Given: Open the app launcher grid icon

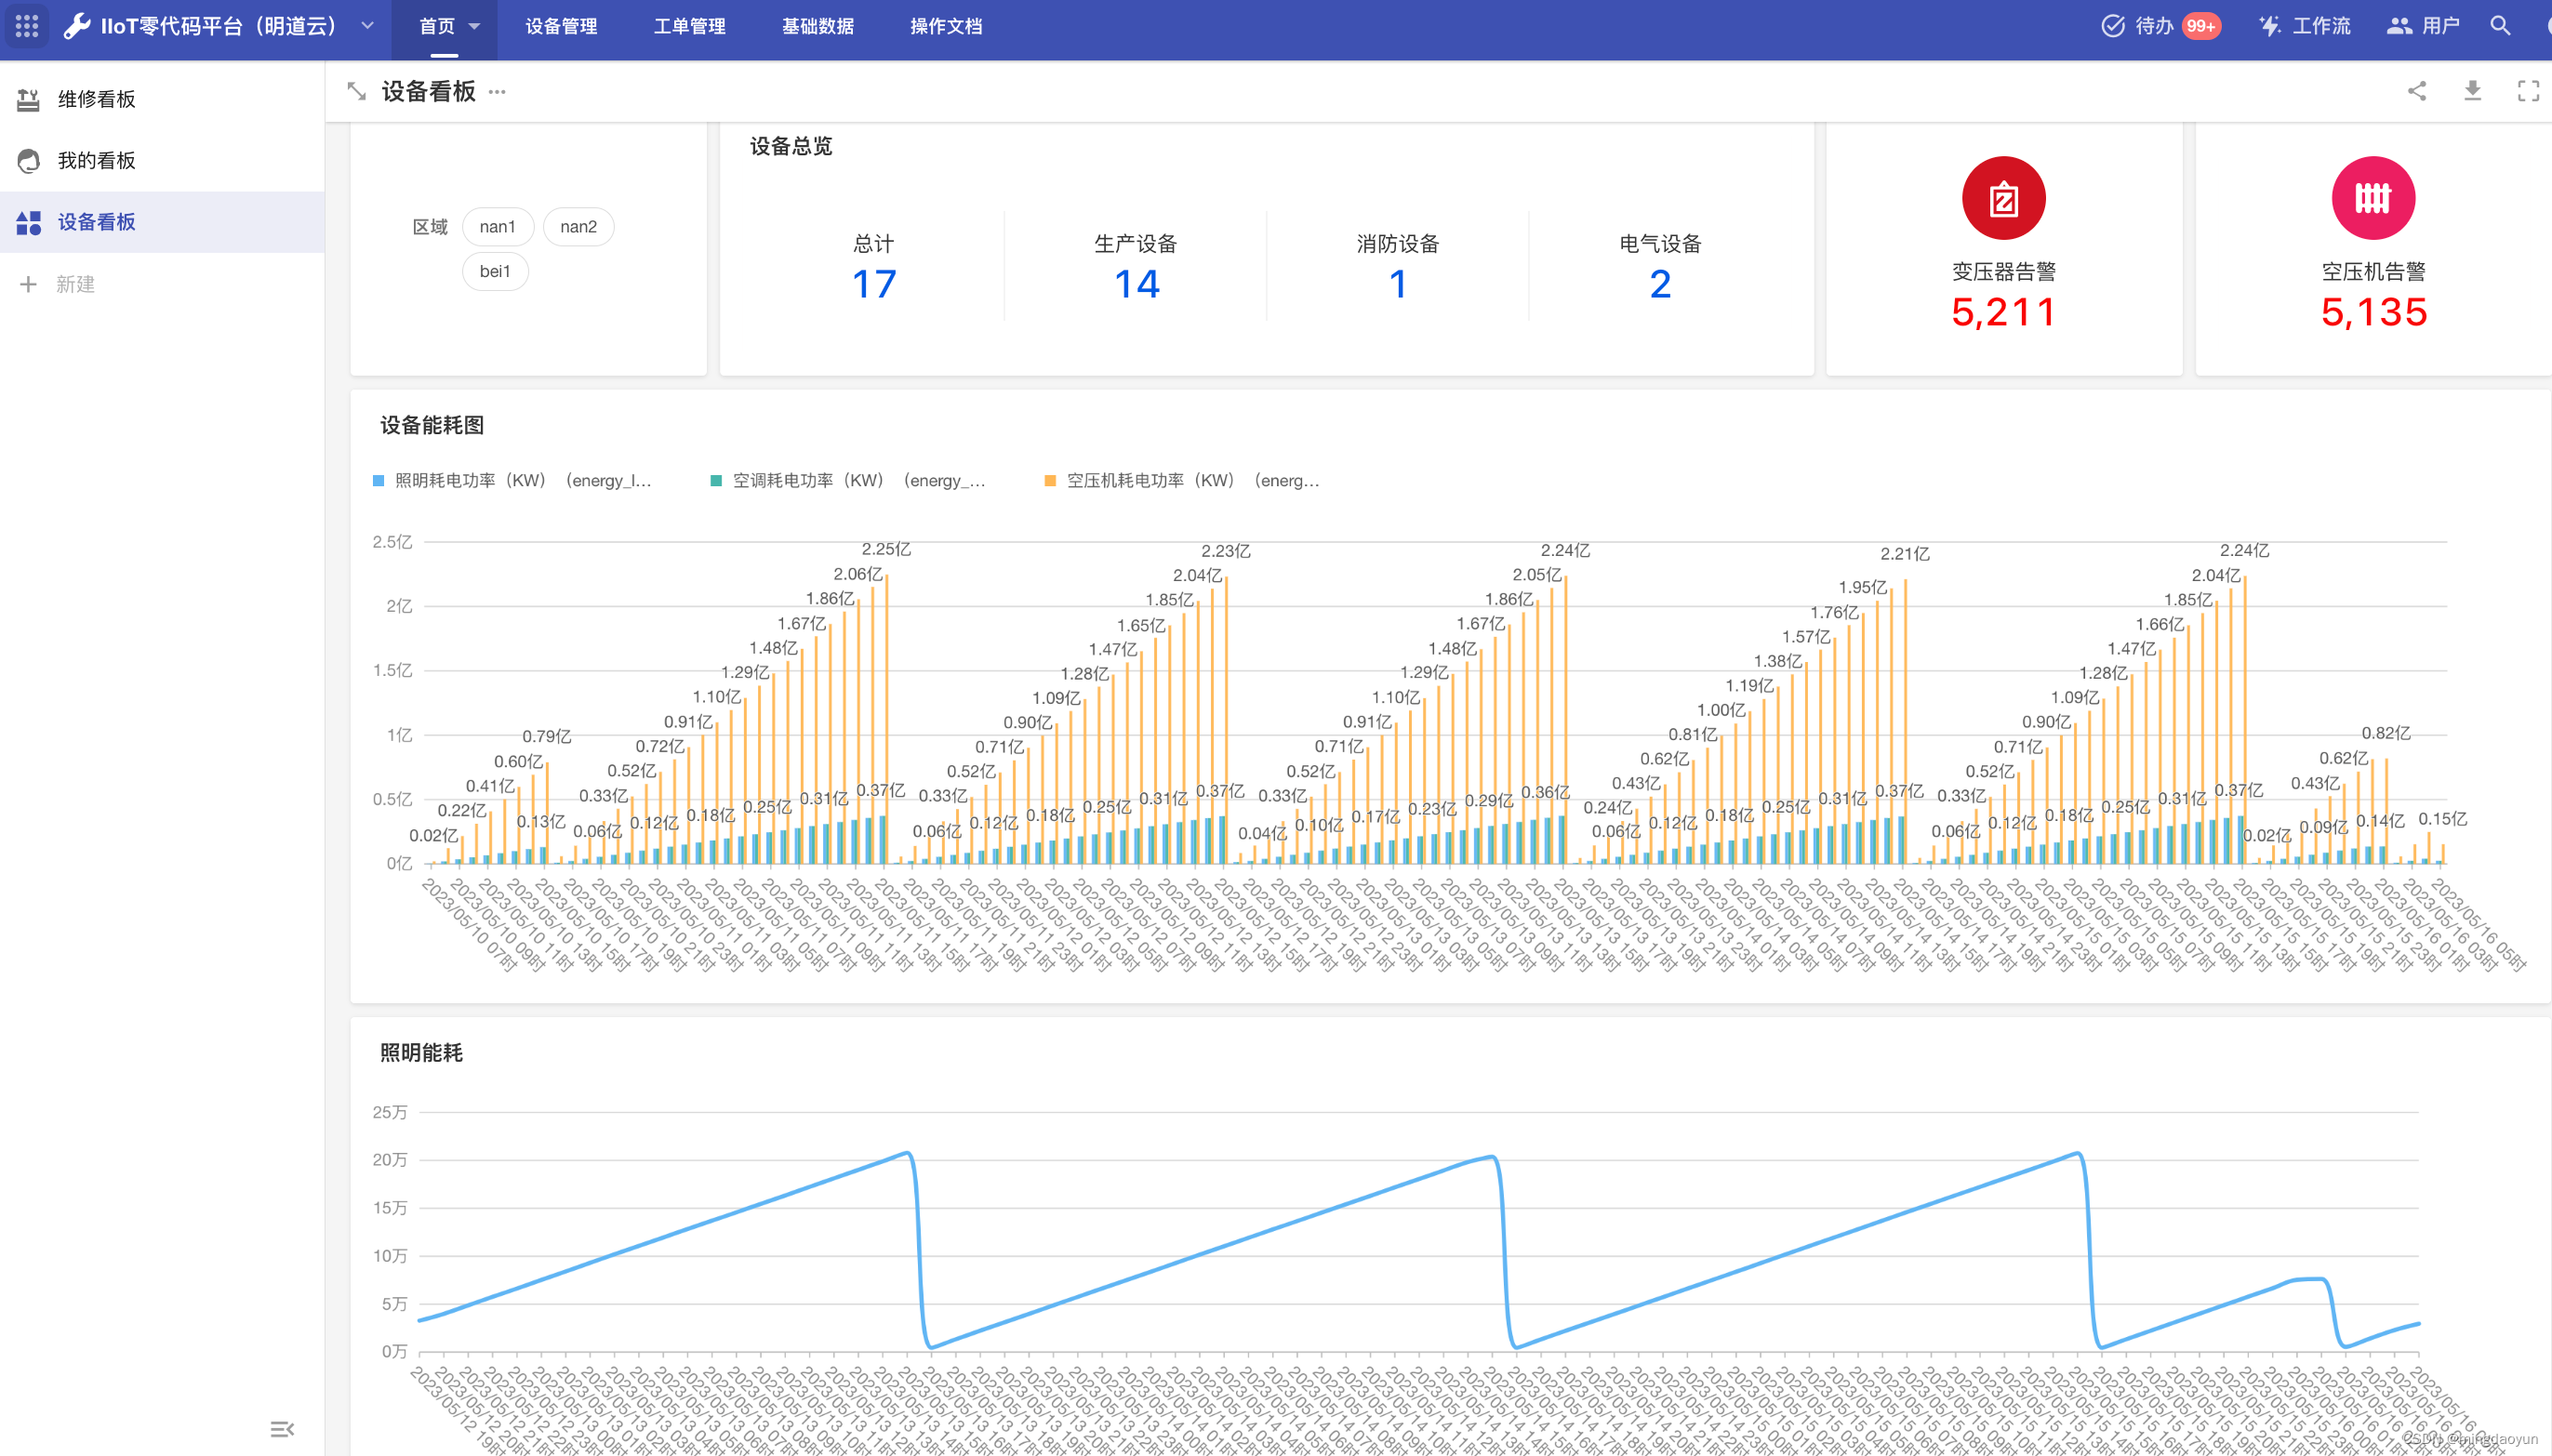Looking at the screenshot, I should point(27,26).
